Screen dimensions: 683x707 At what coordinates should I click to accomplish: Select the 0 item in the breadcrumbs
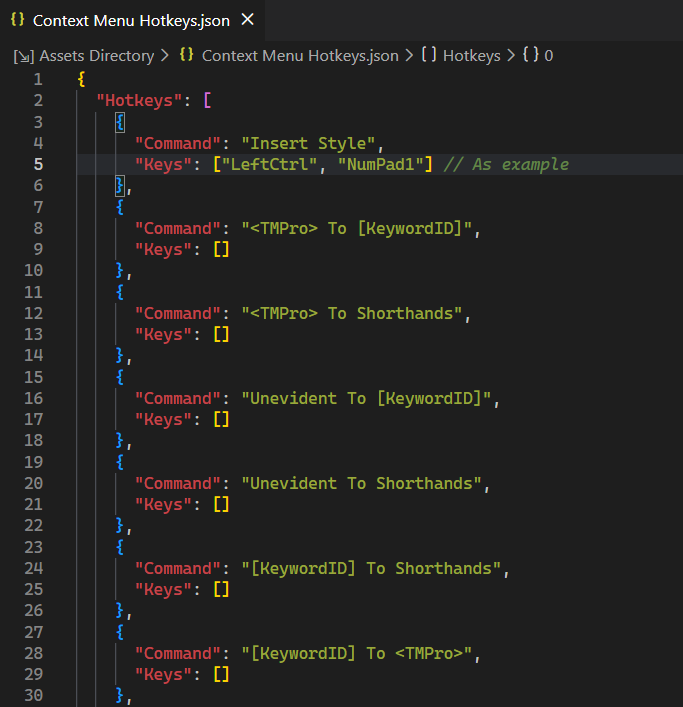[x=549, y=56]
